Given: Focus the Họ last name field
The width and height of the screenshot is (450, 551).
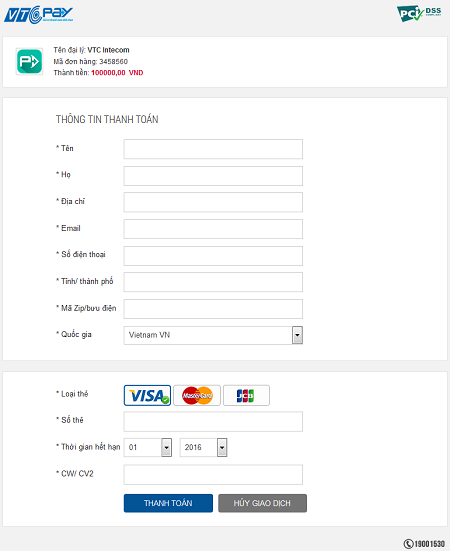Looking at the screenshot, I should point(213,176).
